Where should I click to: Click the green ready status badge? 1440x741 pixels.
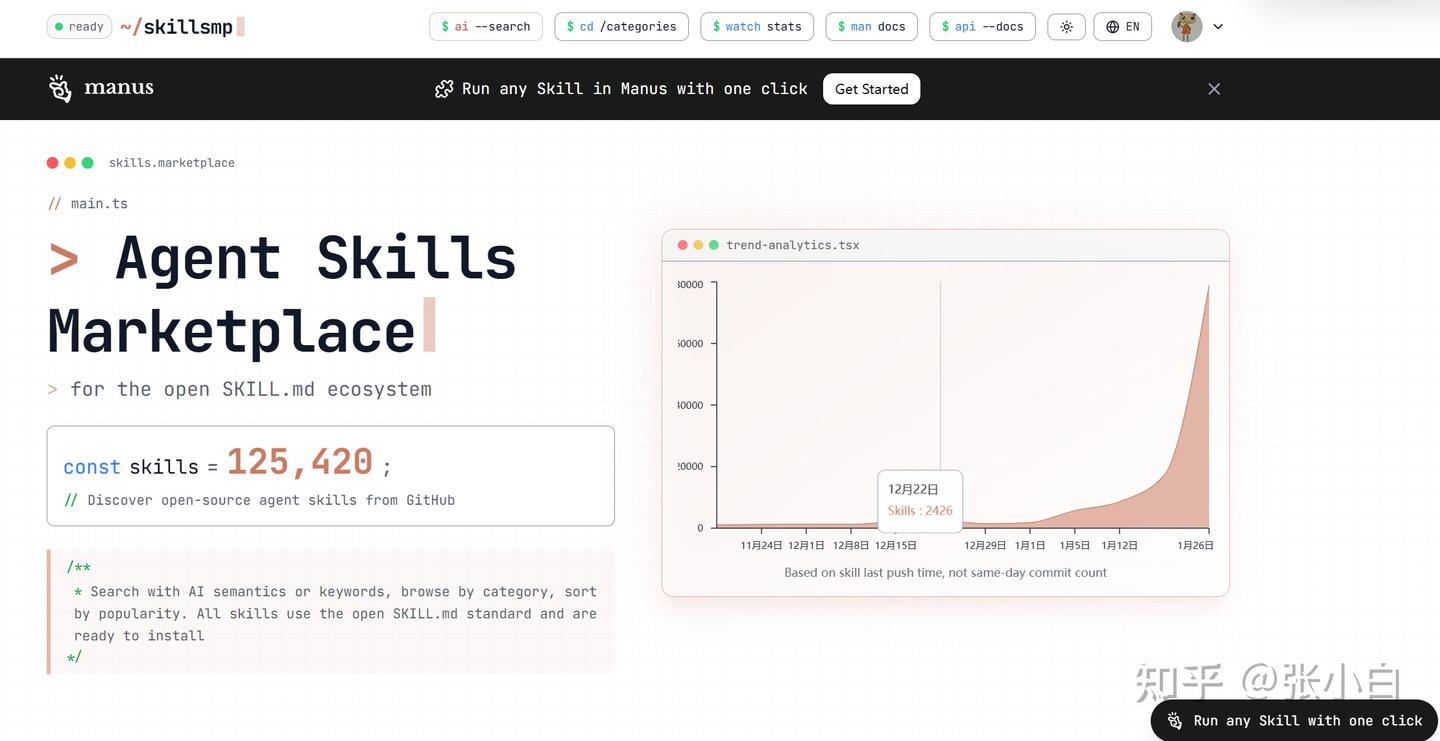[79, 27]
